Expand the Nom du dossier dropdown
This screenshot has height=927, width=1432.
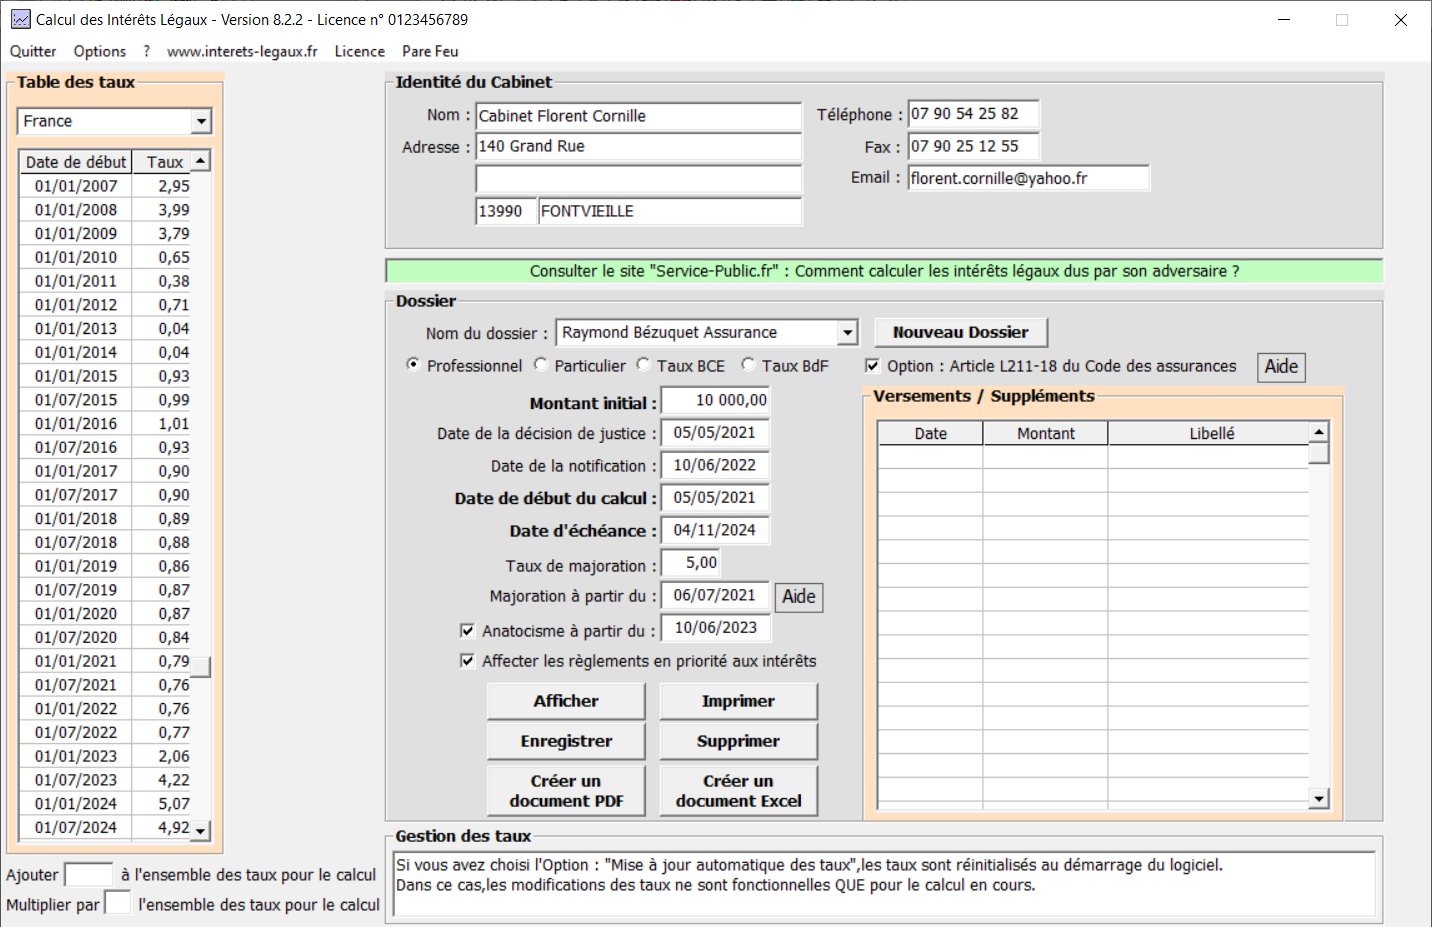tap(848, 332)
